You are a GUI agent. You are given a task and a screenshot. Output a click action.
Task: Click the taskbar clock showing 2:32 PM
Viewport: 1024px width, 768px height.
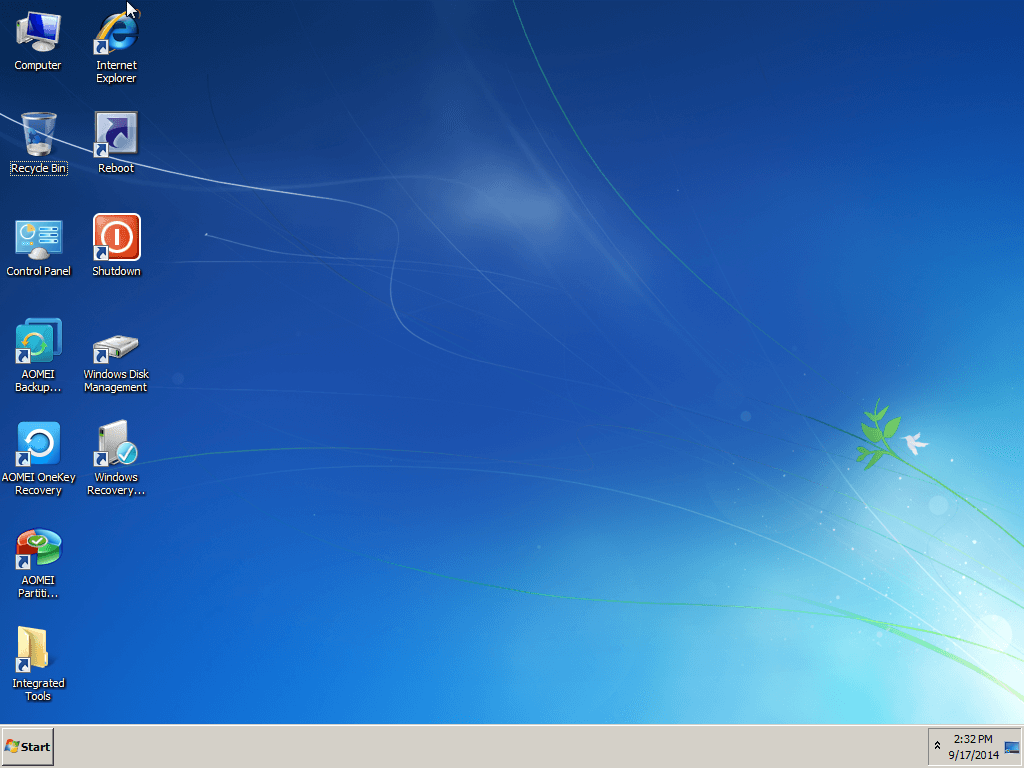(972, 739)
